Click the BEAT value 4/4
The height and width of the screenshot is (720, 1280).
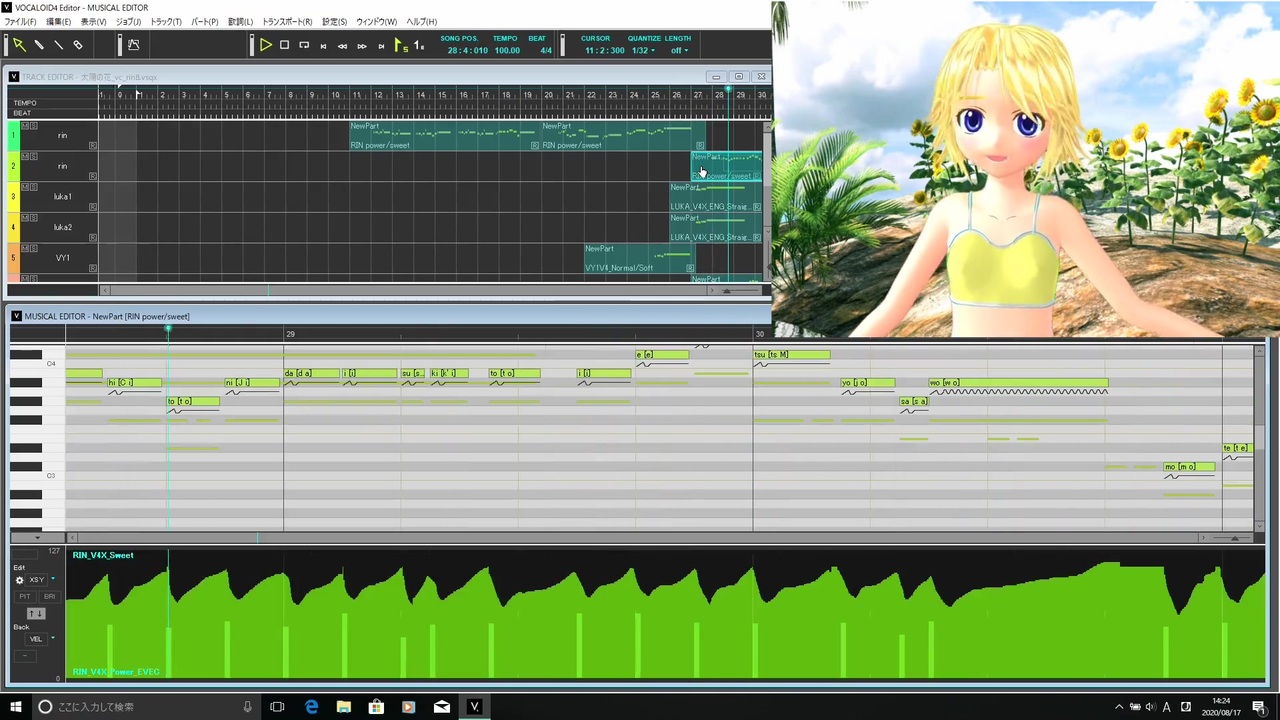546,51
